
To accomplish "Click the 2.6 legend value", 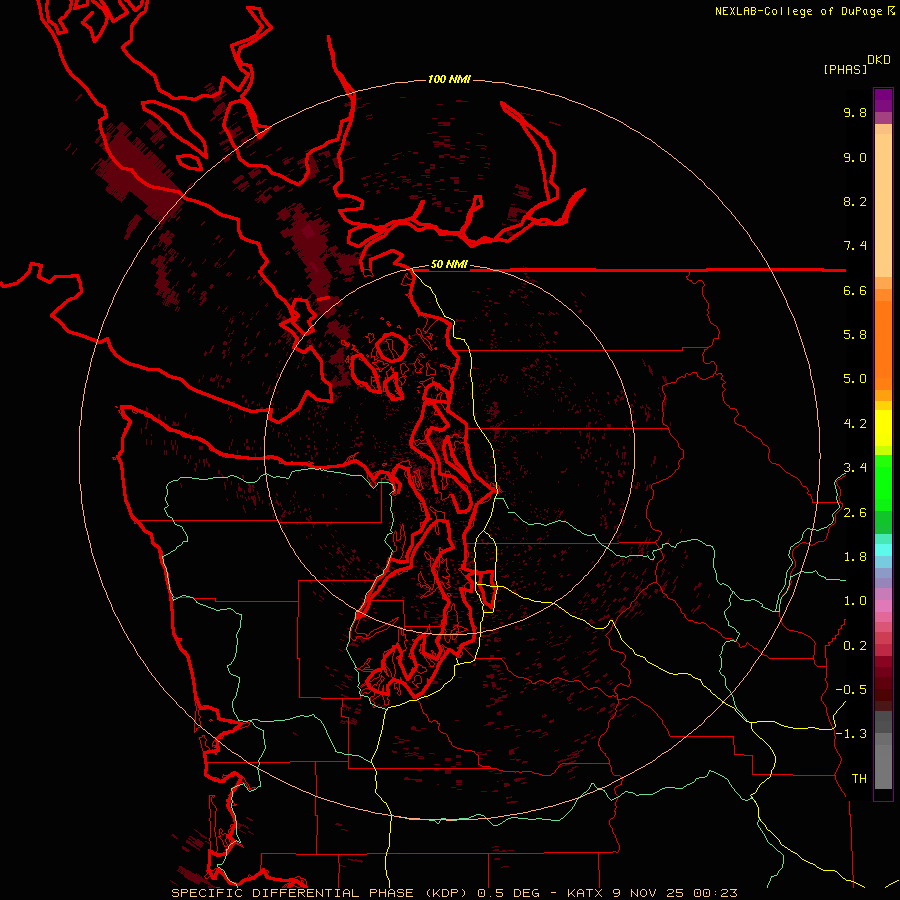I will click(855, 513).
